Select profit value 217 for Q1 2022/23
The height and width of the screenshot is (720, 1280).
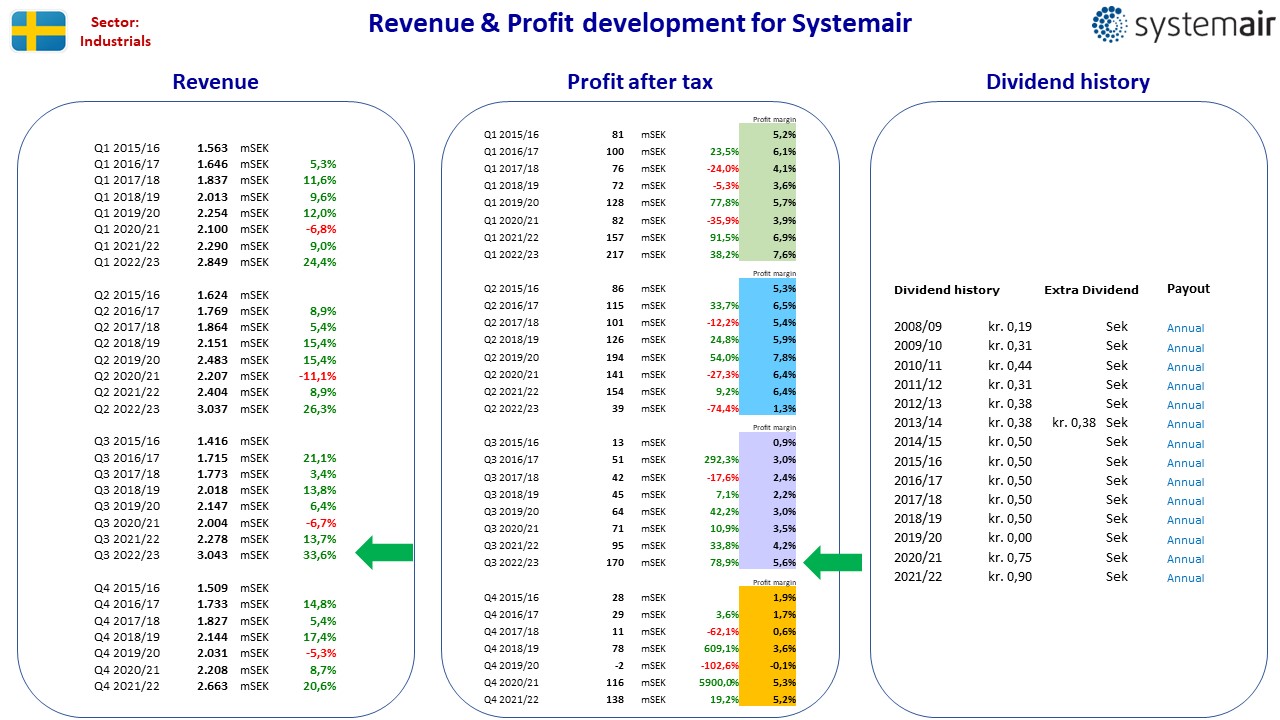(616, 254)
